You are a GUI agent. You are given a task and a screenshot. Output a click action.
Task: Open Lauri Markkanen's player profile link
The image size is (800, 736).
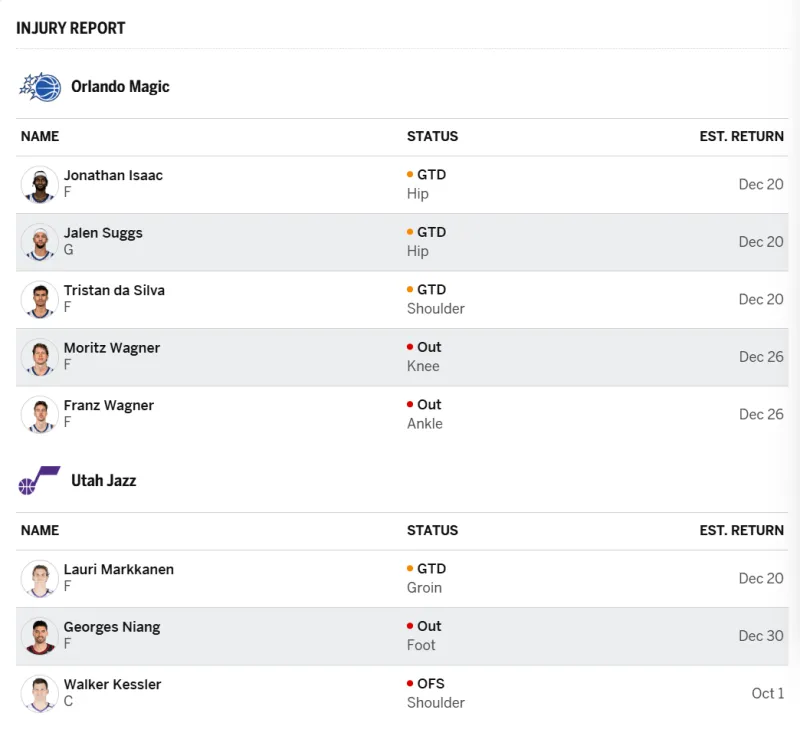pyautogui.click(x=119, y=569)
